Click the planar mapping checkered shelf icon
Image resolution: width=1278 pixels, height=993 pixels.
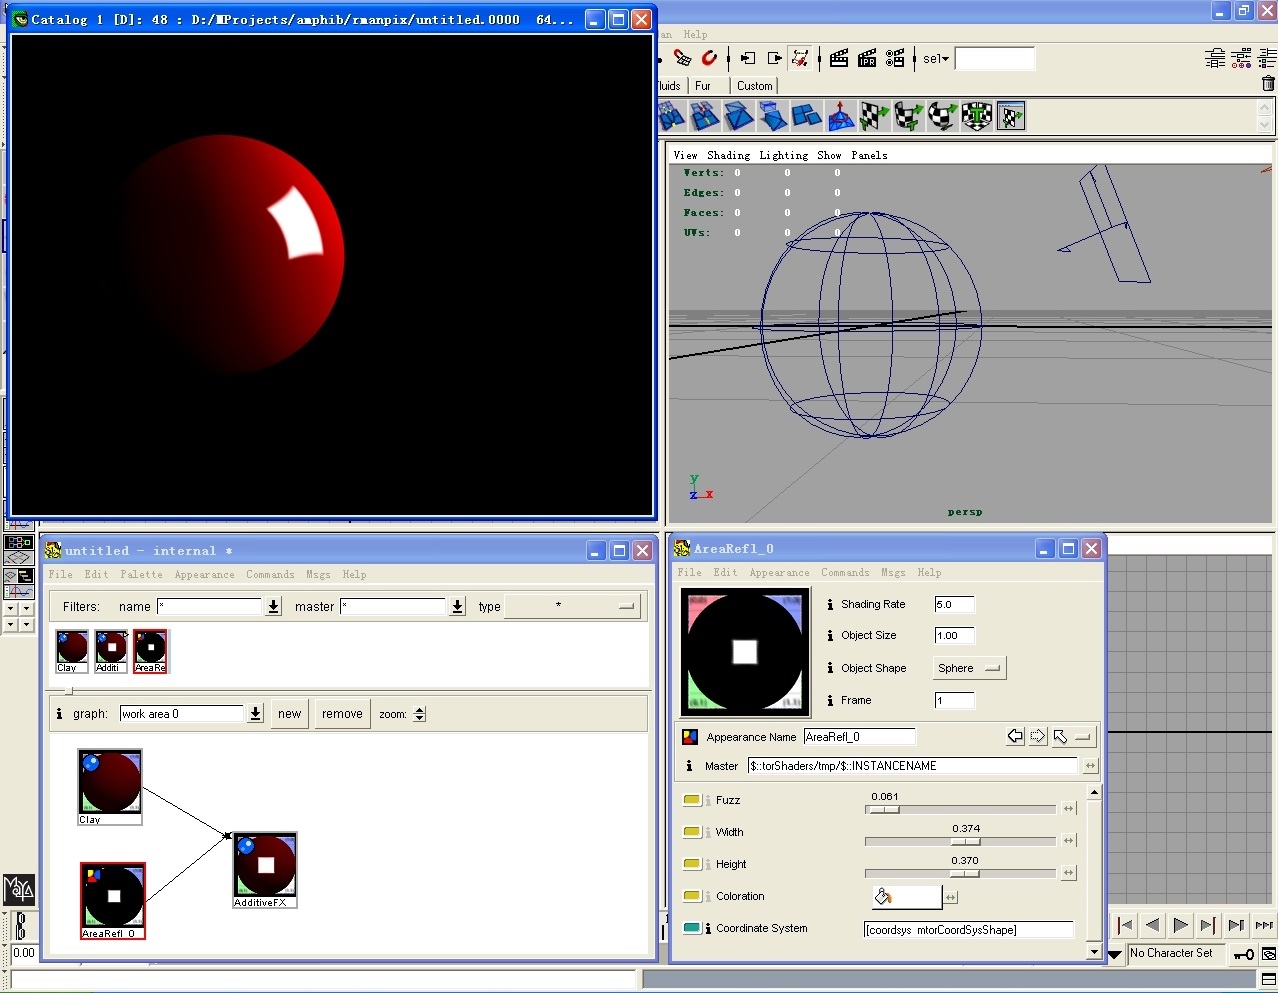tap(874, 116)
